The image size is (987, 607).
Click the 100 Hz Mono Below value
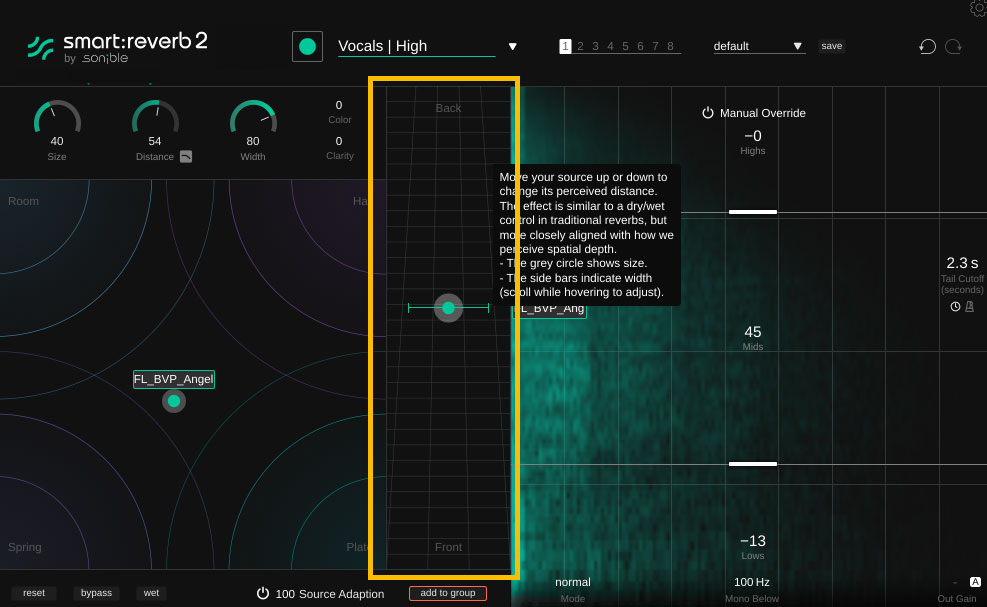coord(752,582)
